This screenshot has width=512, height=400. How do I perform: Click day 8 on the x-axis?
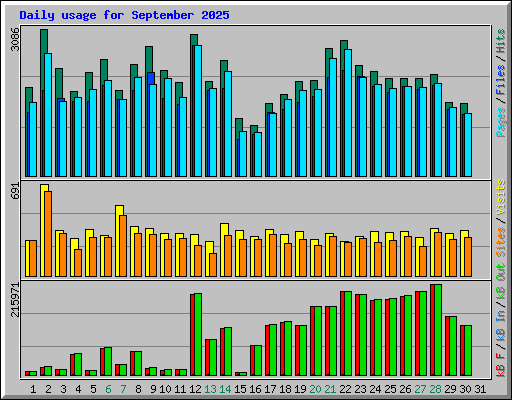click(138, 389)
